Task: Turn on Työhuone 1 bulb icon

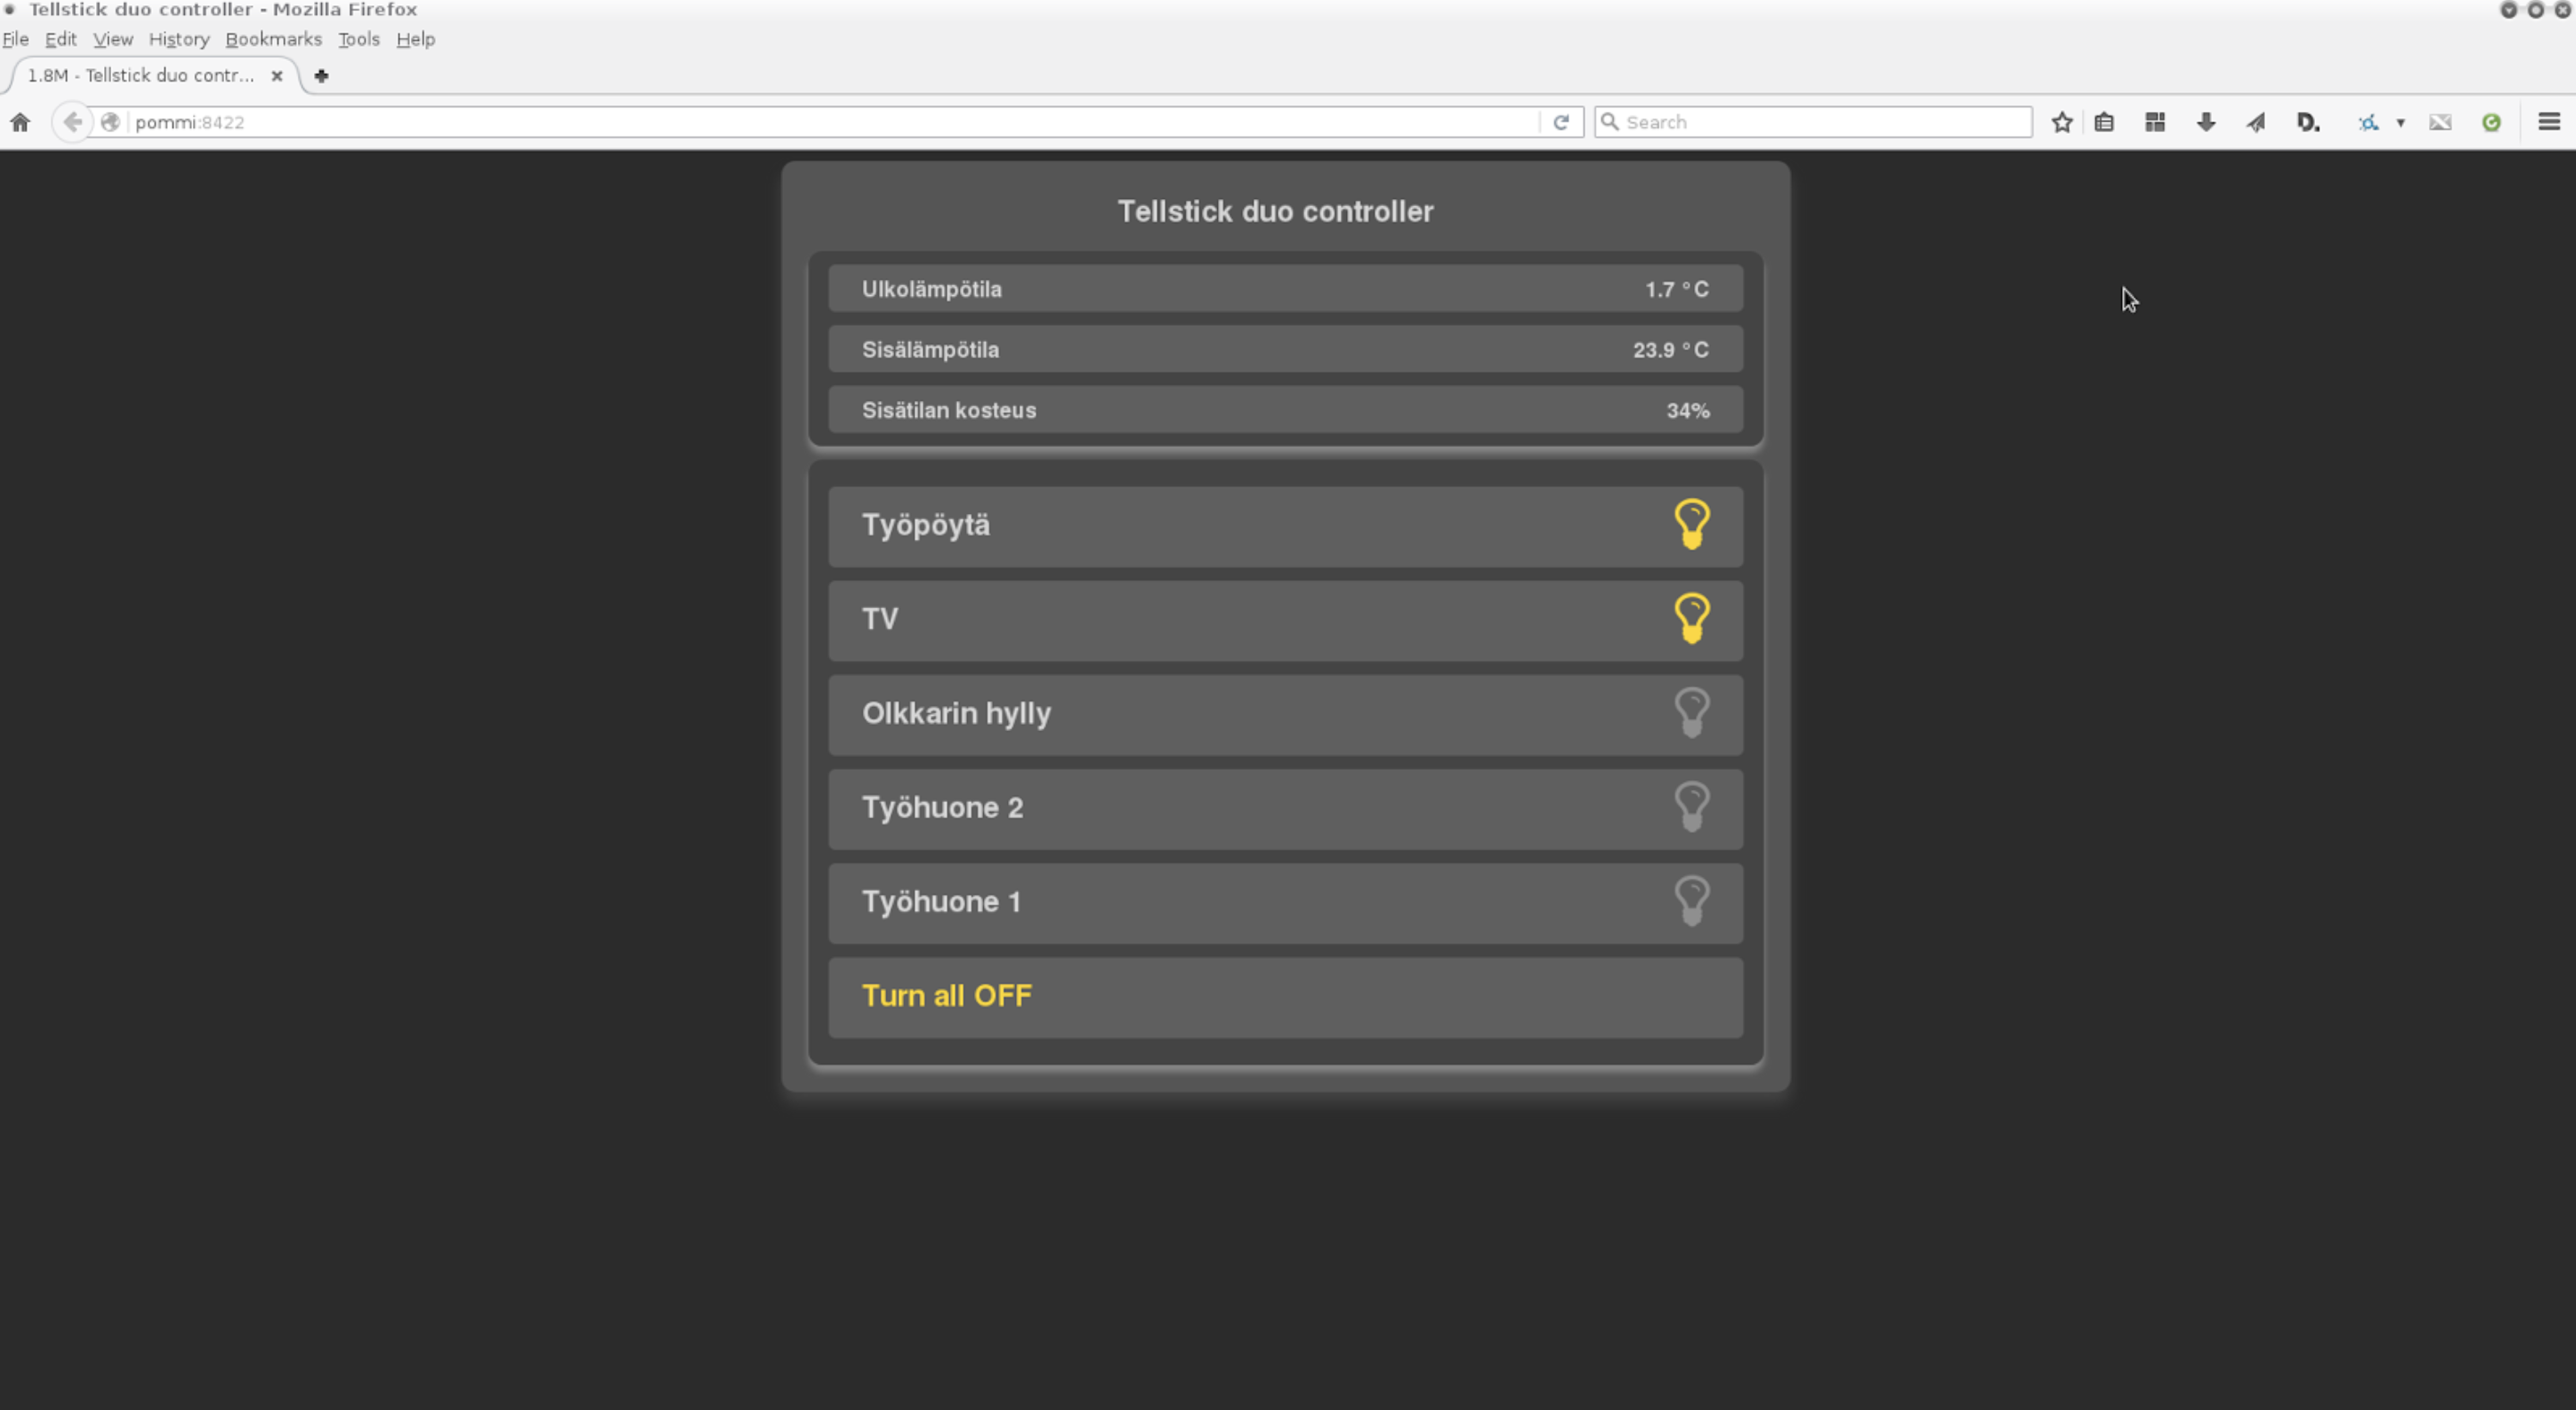Action: (x=1691, y=901)
